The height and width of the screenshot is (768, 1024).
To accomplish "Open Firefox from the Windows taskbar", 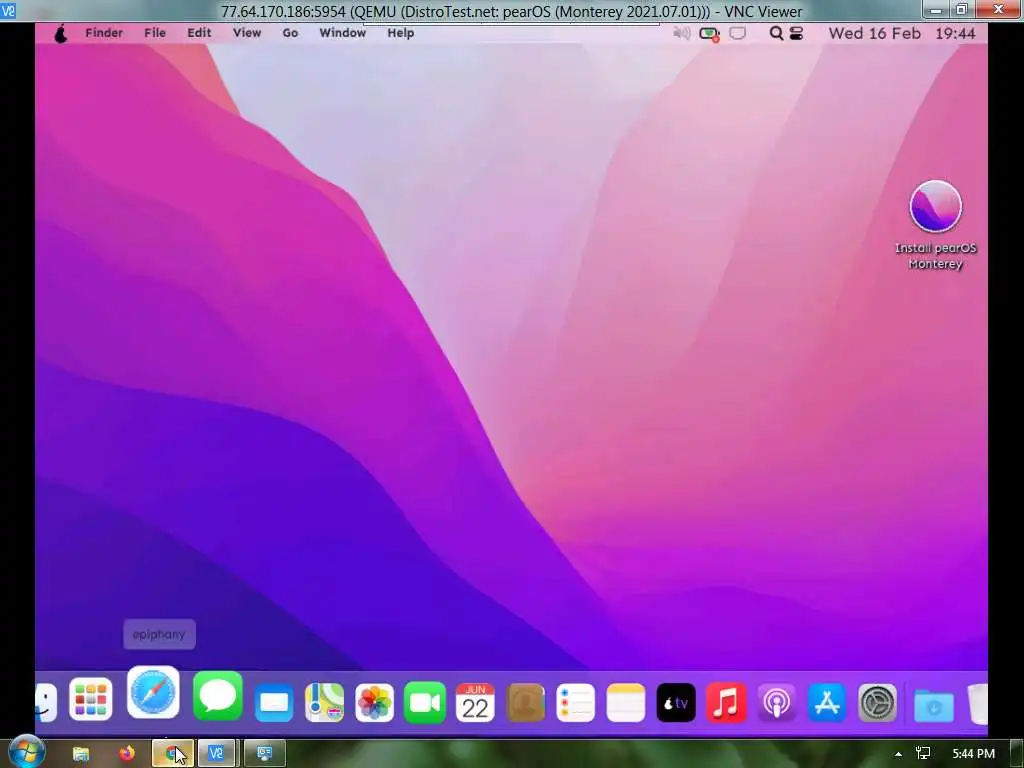I will [x=127, y=753].
